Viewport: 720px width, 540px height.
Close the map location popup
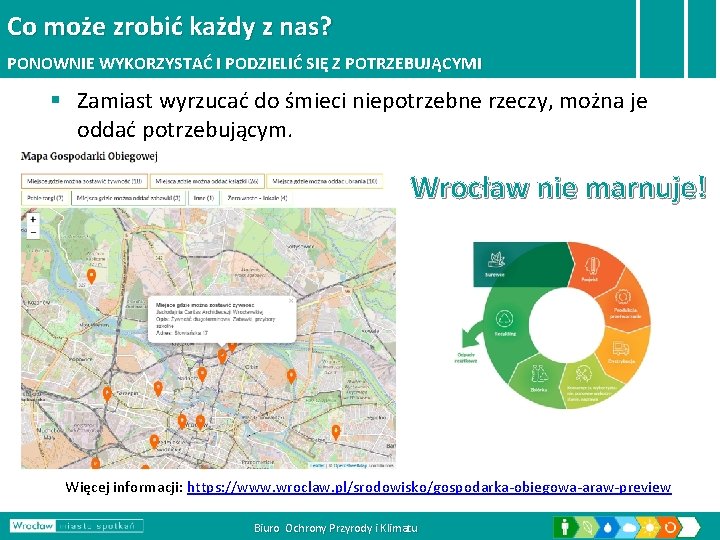290,301
